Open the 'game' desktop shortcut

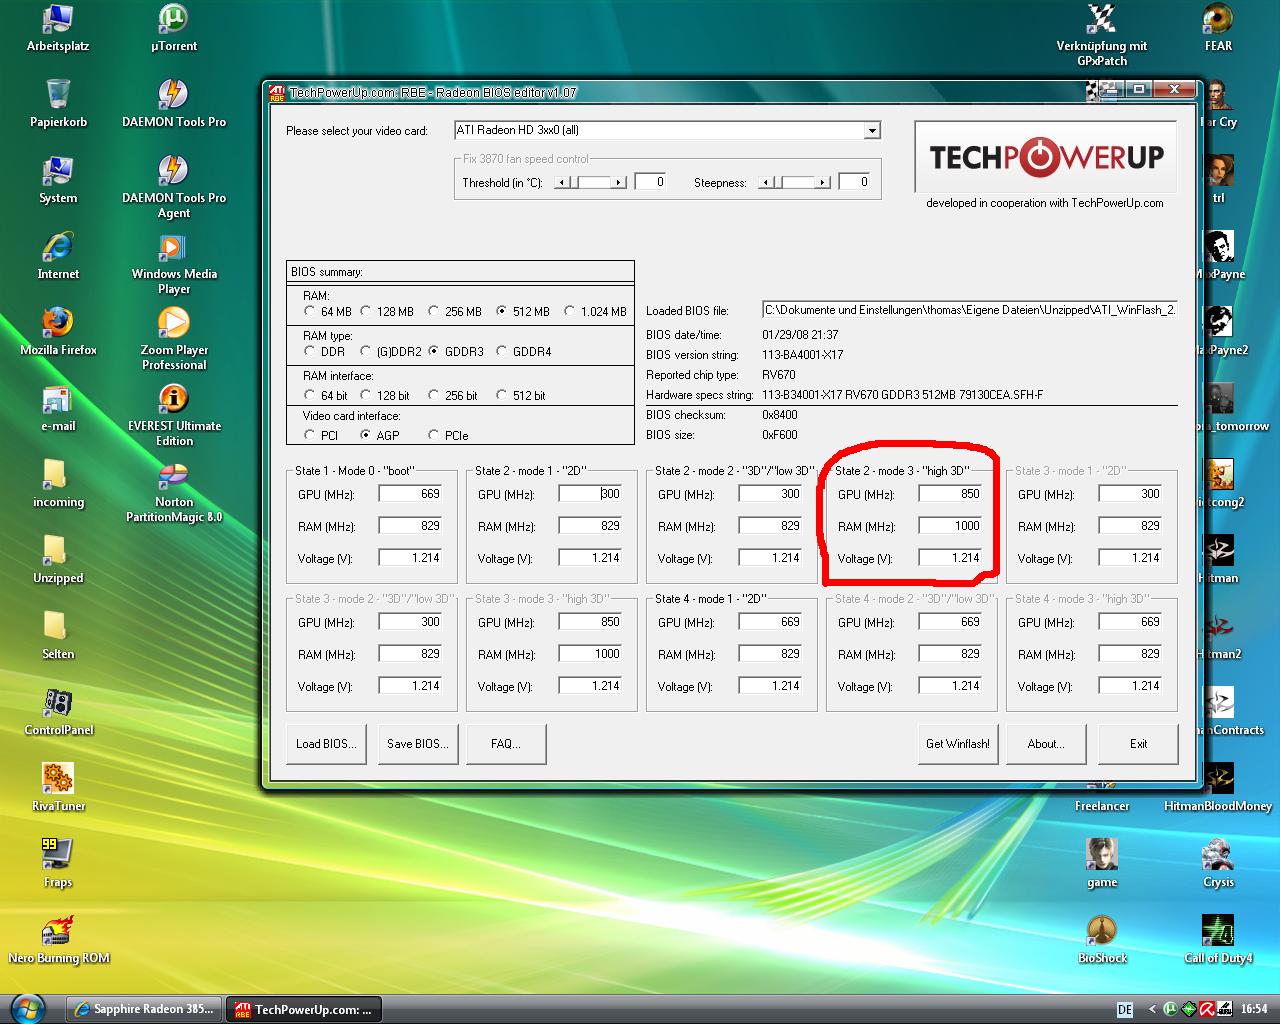pos(1102,864)
